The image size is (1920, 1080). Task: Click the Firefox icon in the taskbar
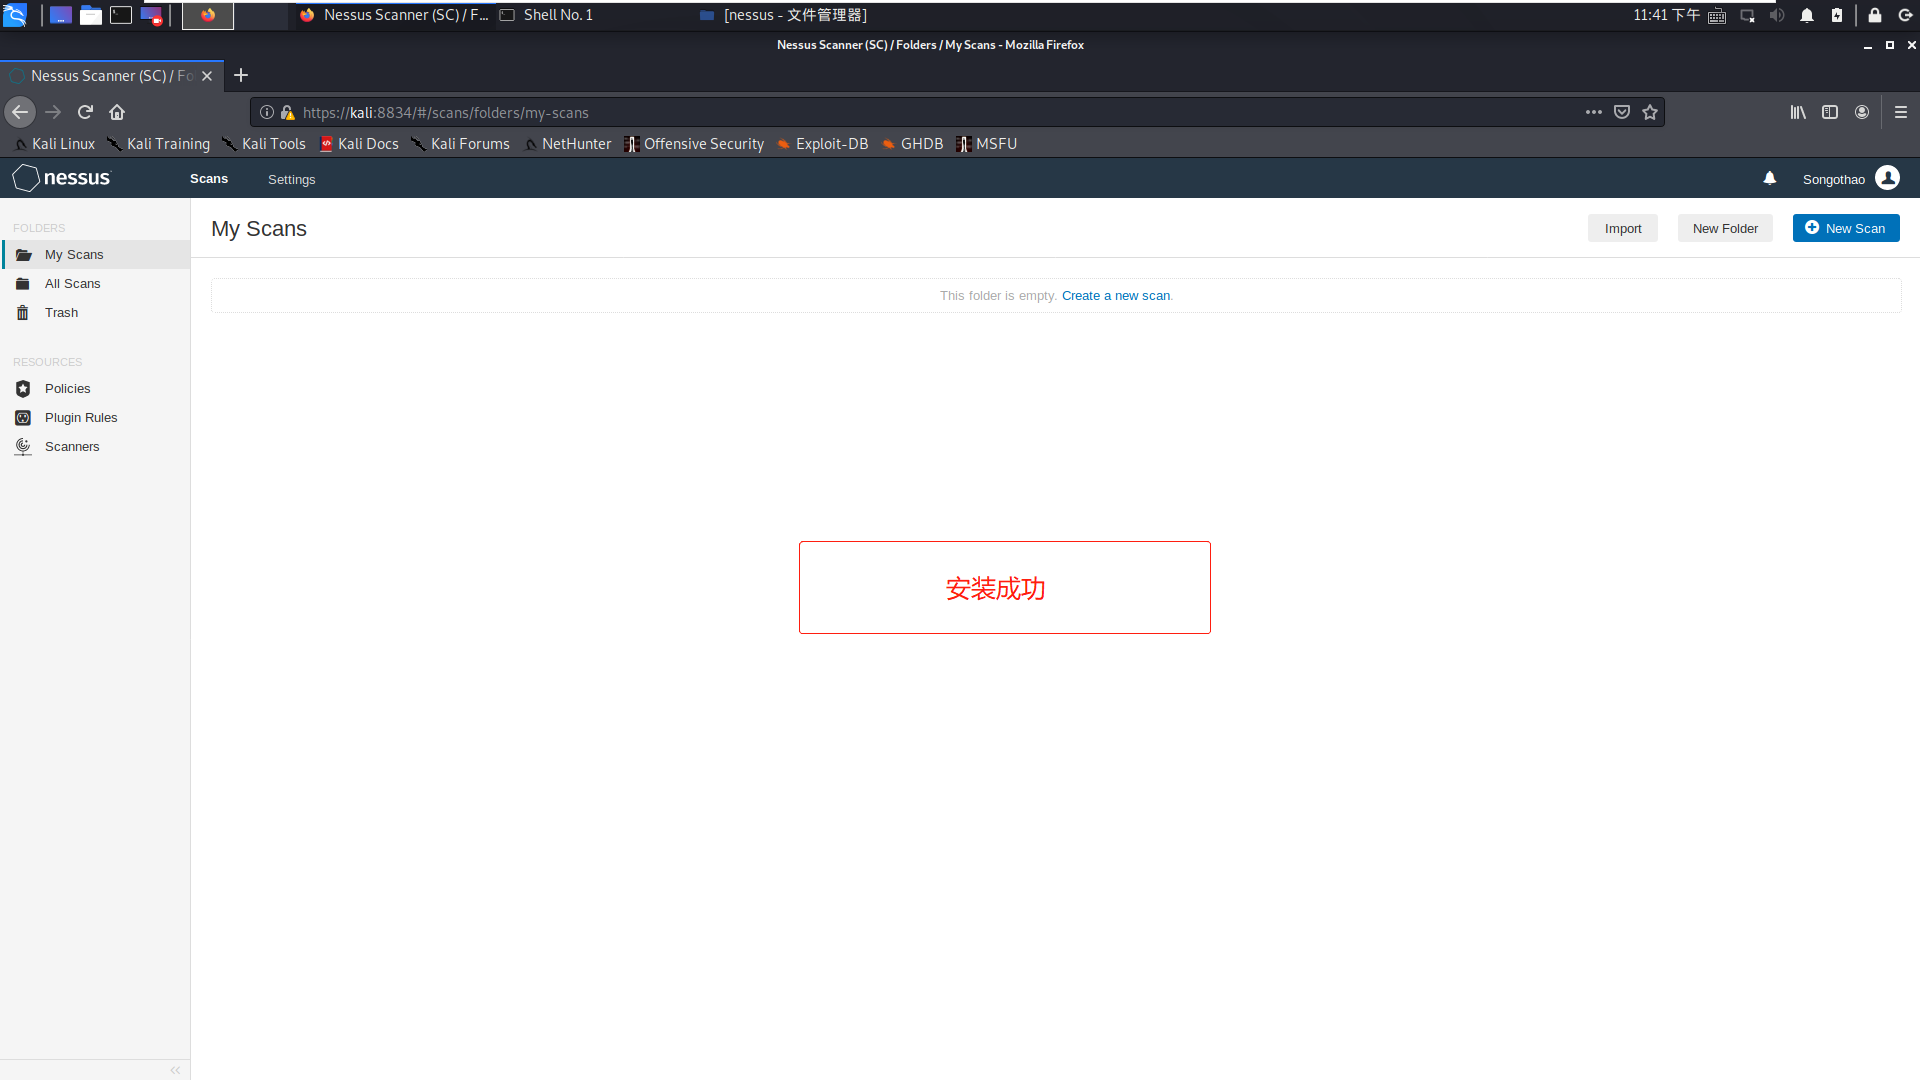click(208, 15)
